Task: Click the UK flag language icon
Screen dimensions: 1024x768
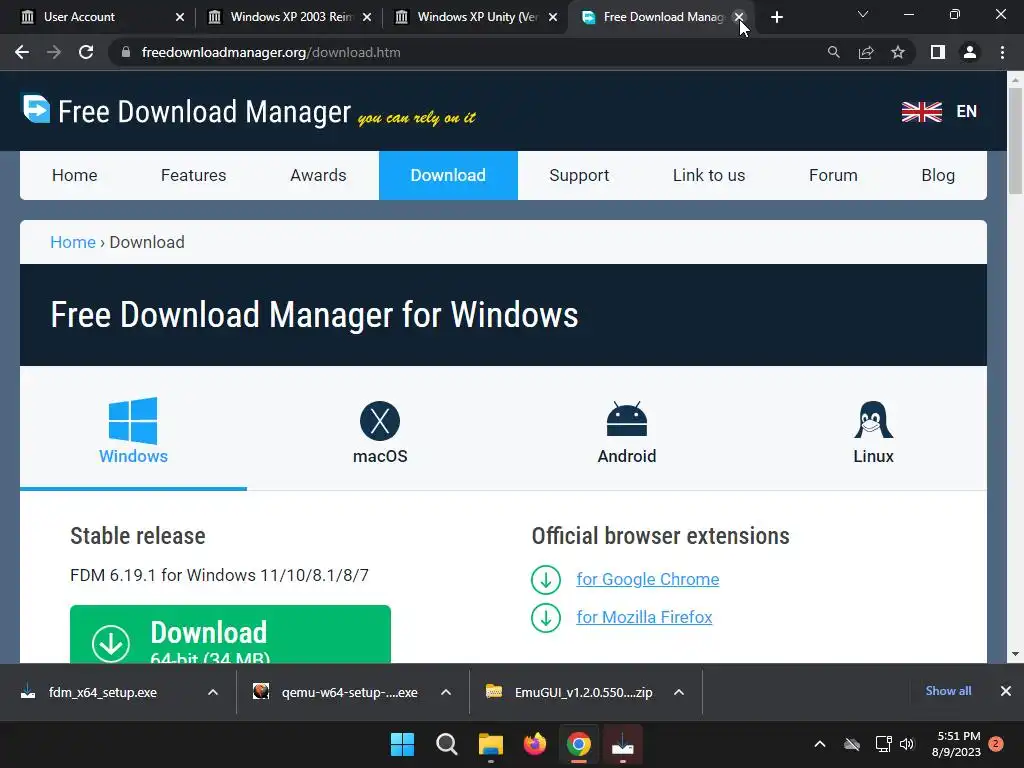Action: pos(921,112)
